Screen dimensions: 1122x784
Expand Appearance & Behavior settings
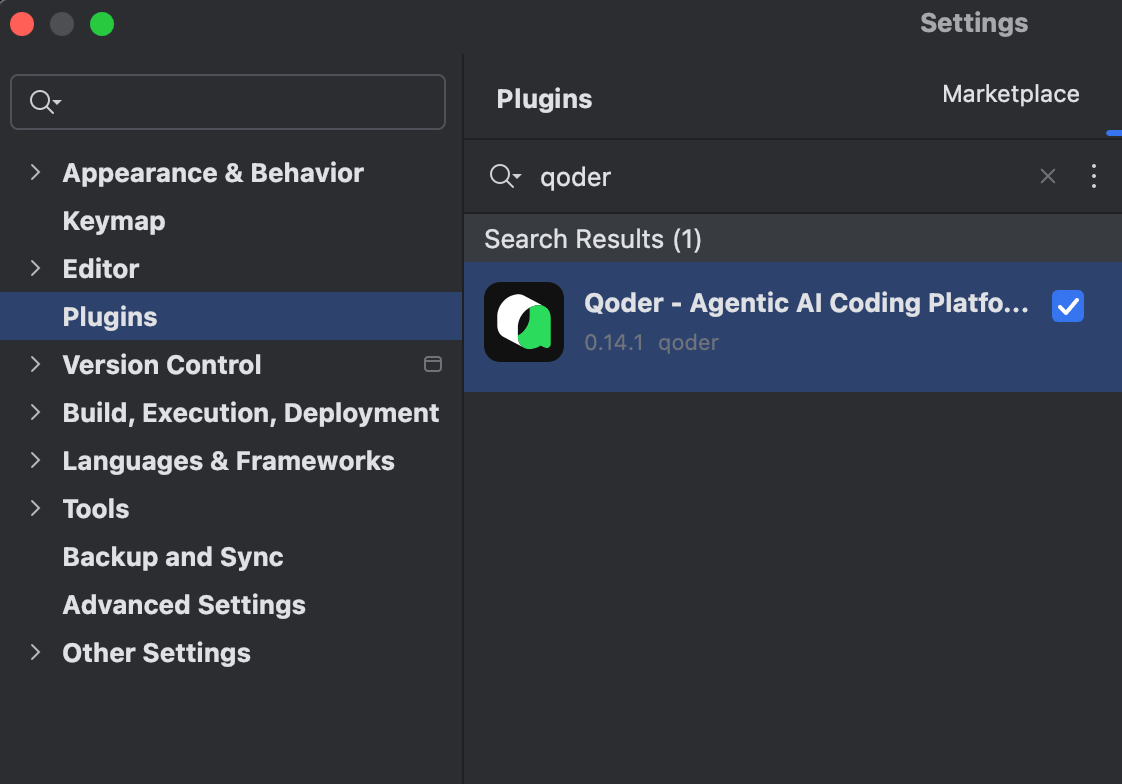36,173
